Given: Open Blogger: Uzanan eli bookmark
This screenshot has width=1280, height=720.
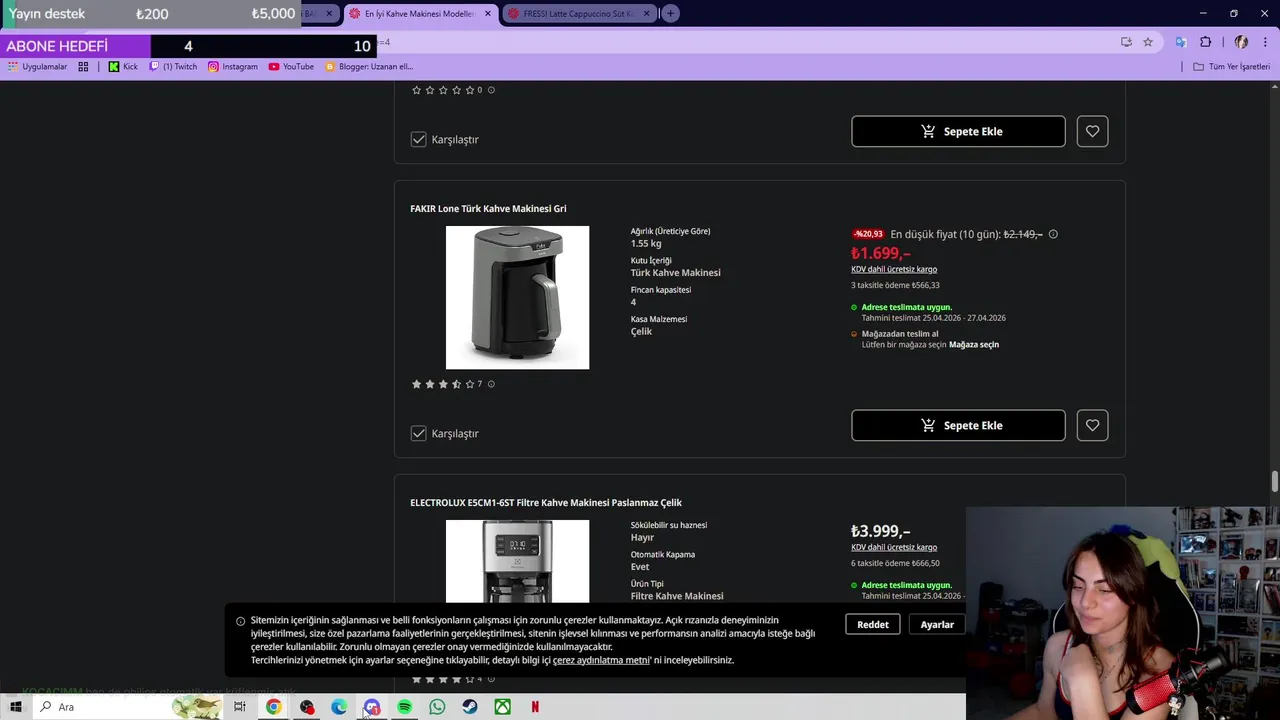Looking at the screenshot, I should coord(368,67).
